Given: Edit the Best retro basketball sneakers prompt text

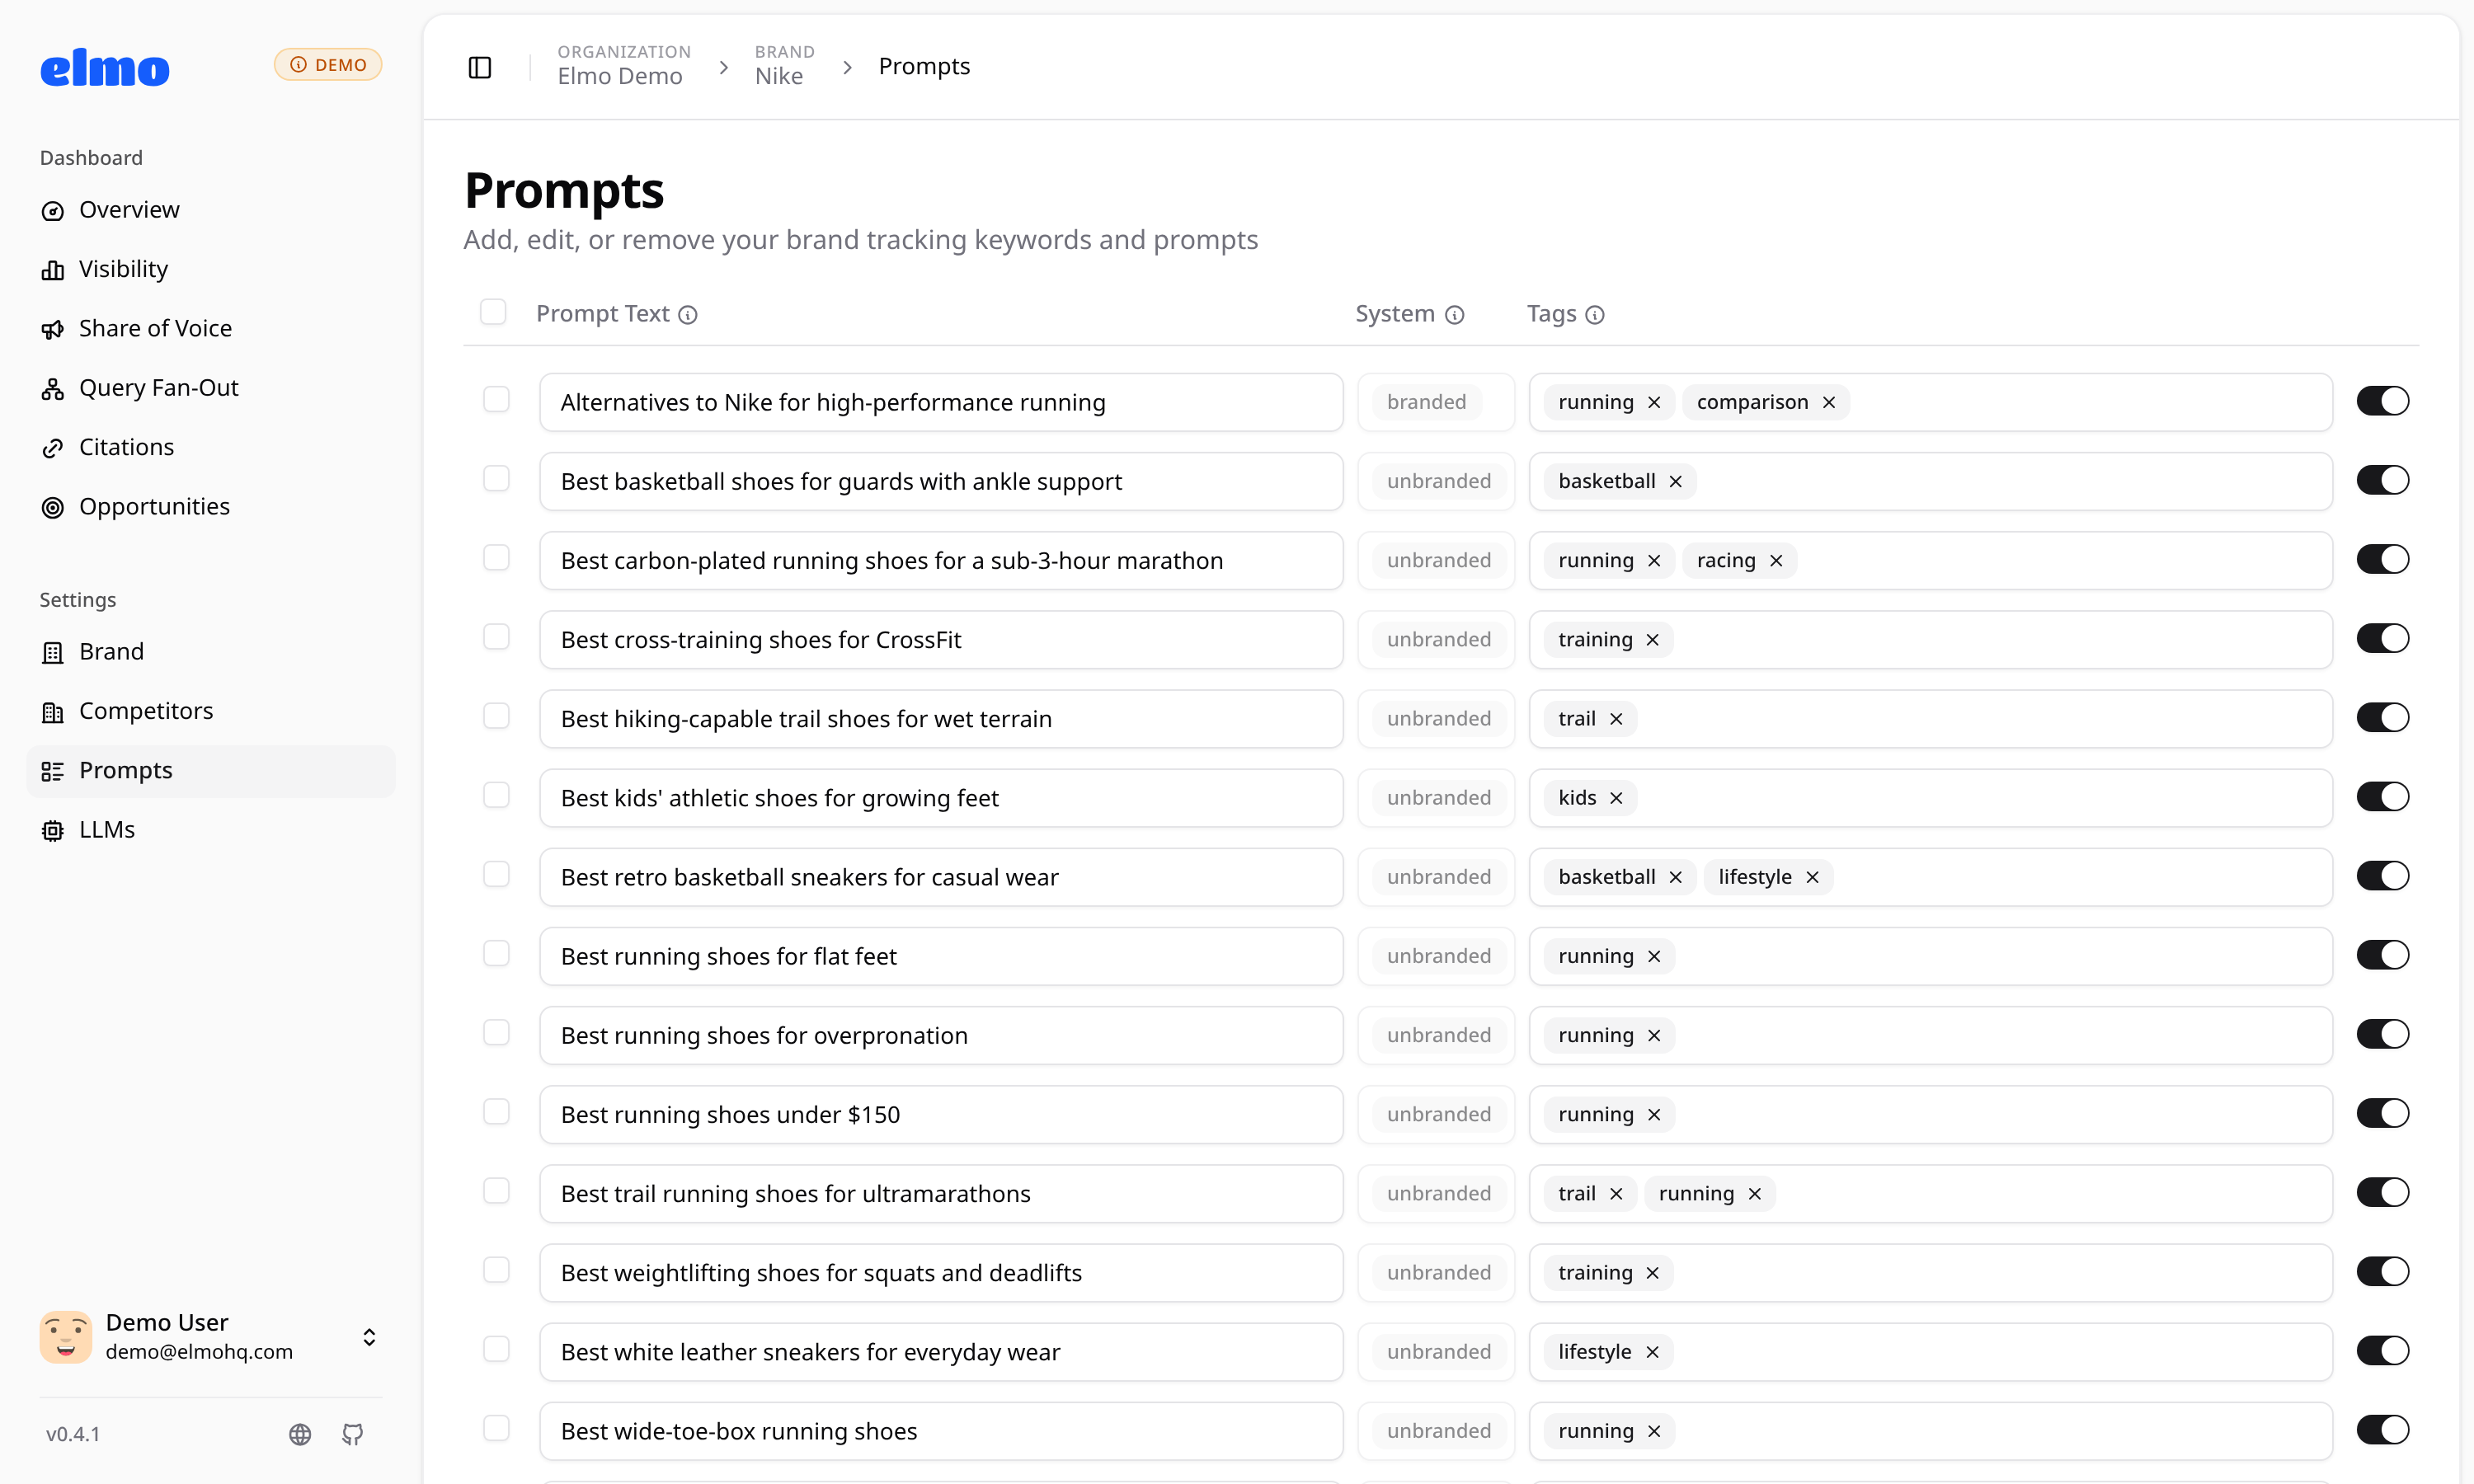Looking at the screenshot, I should click(x=941, y=877).
